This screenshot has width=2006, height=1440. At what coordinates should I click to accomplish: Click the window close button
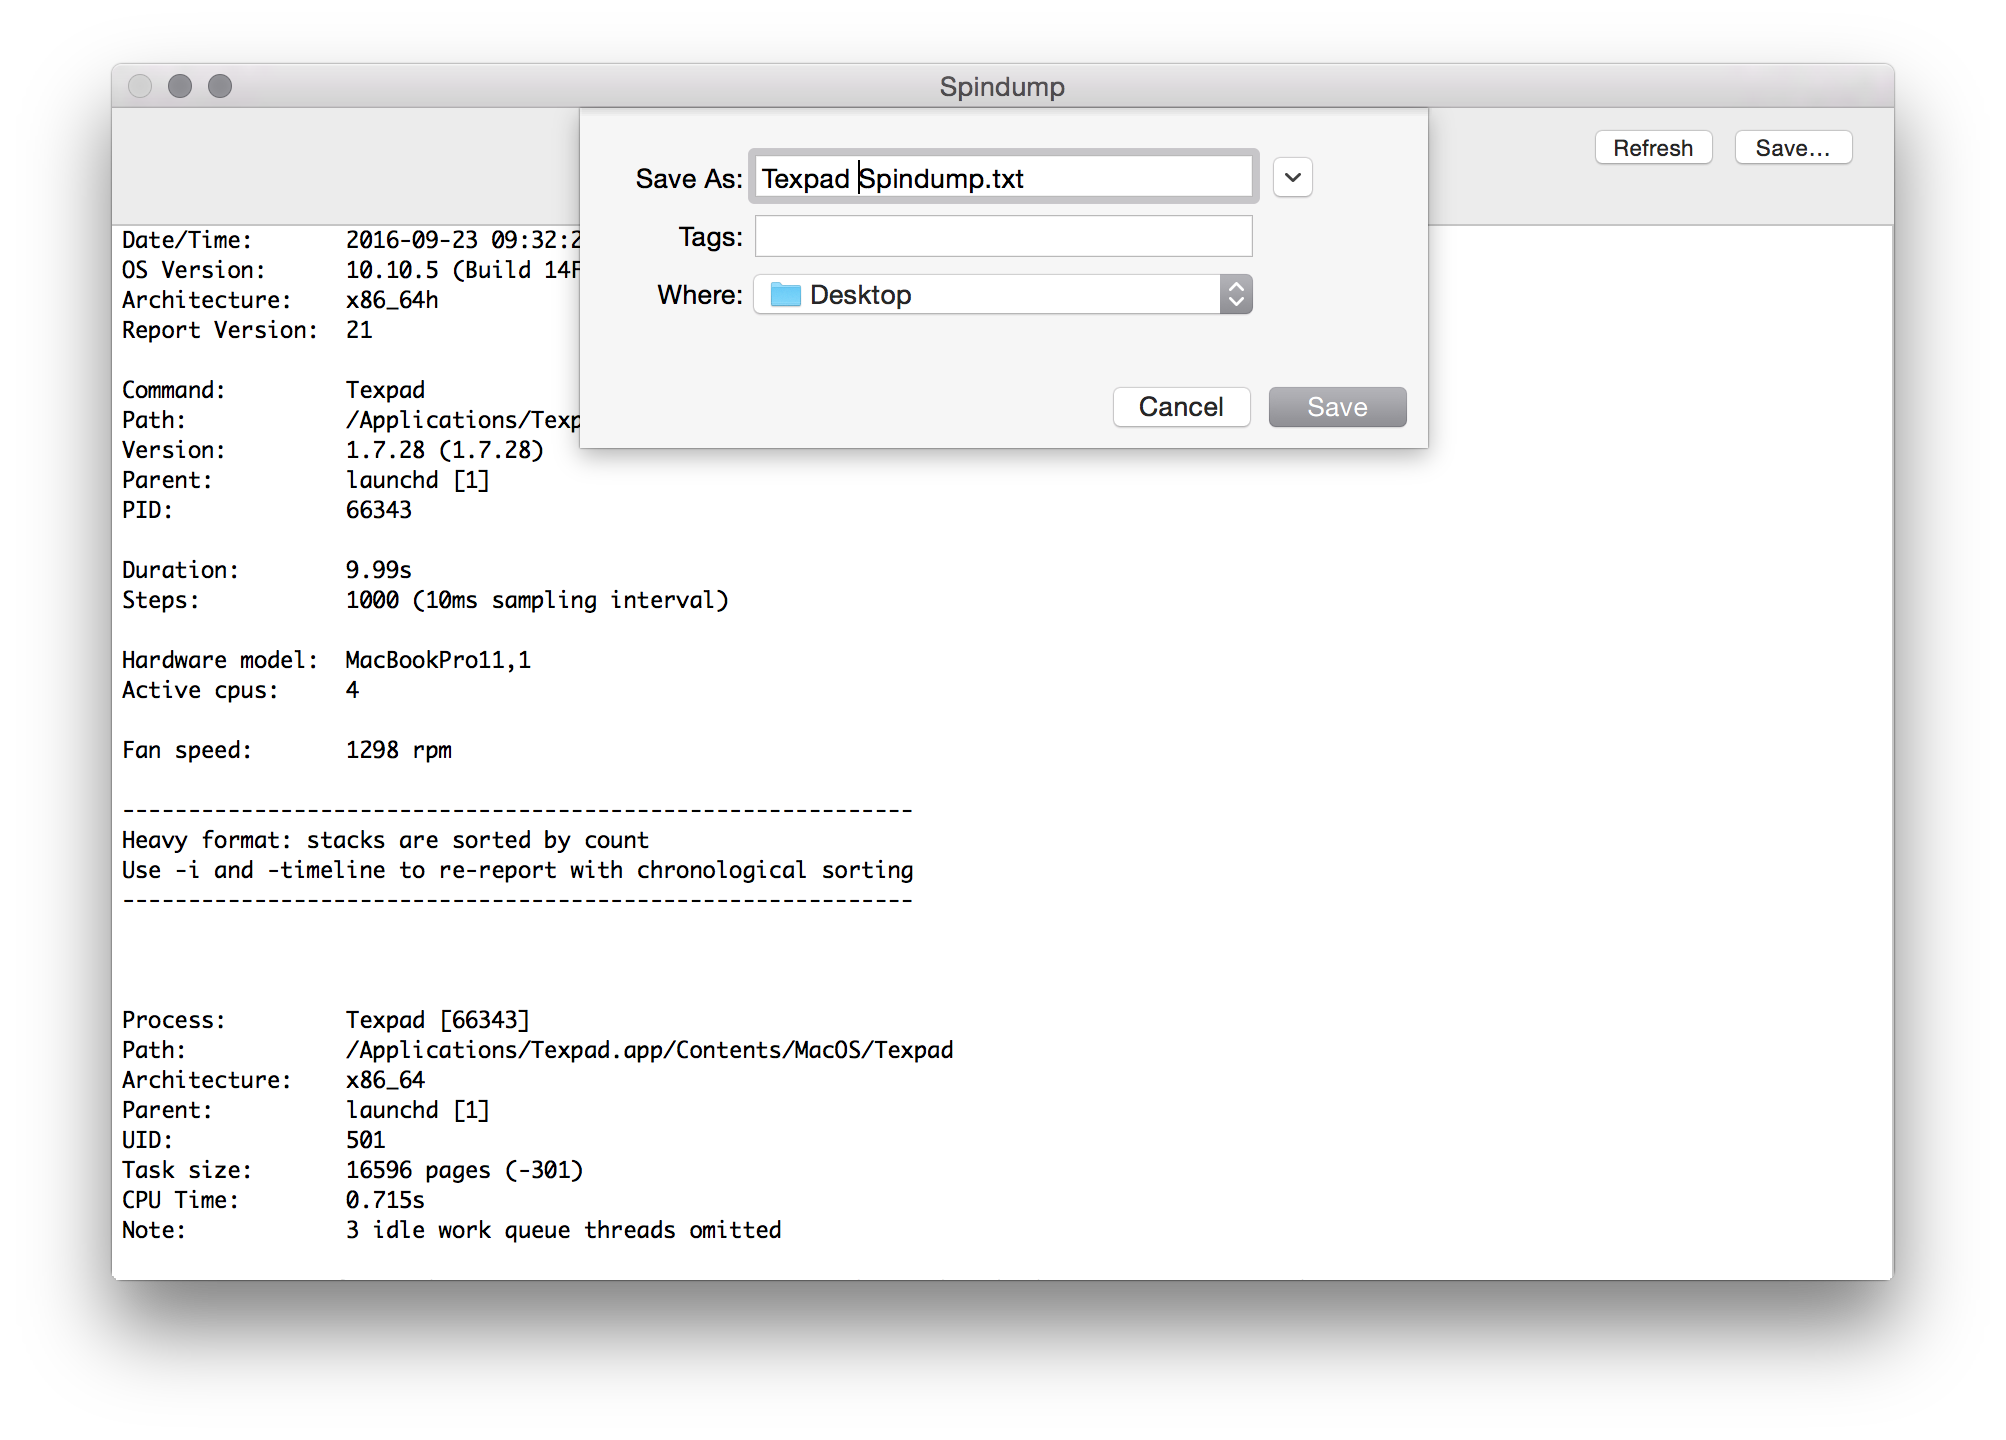[x=140, y=86]
